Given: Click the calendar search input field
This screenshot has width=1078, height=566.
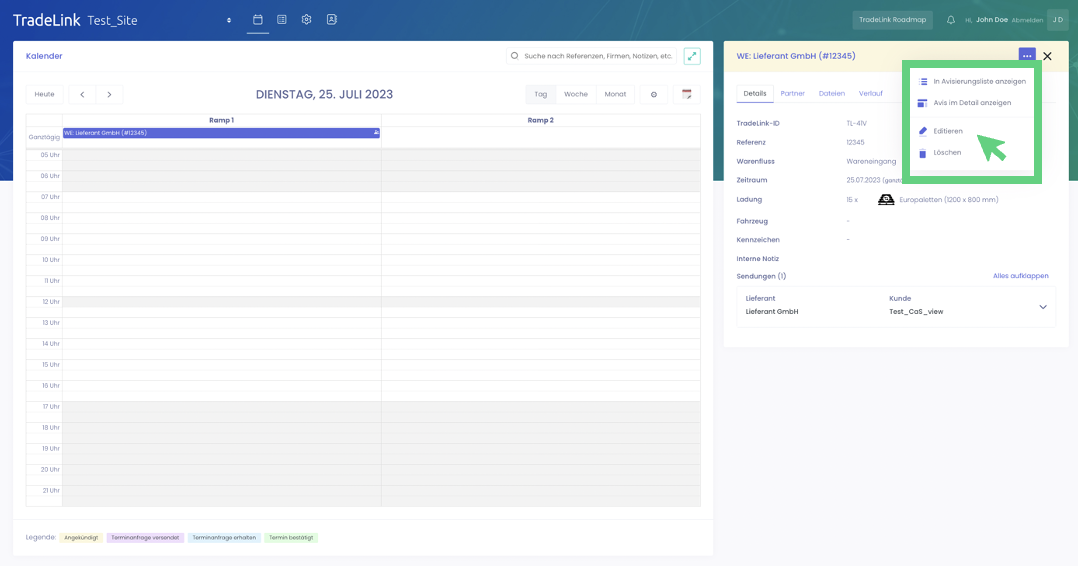Looking at the screenshot, I should tap(597, 56).
